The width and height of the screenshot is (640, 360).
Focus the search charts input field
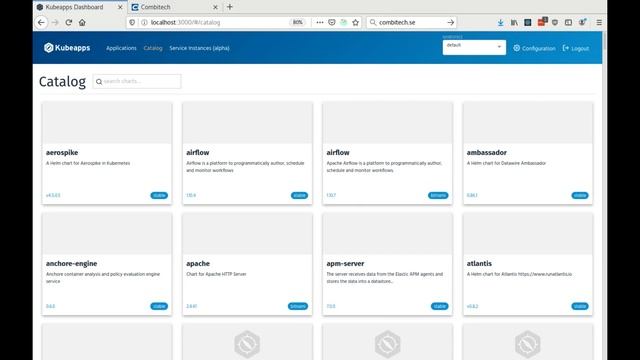click(137, 81)
